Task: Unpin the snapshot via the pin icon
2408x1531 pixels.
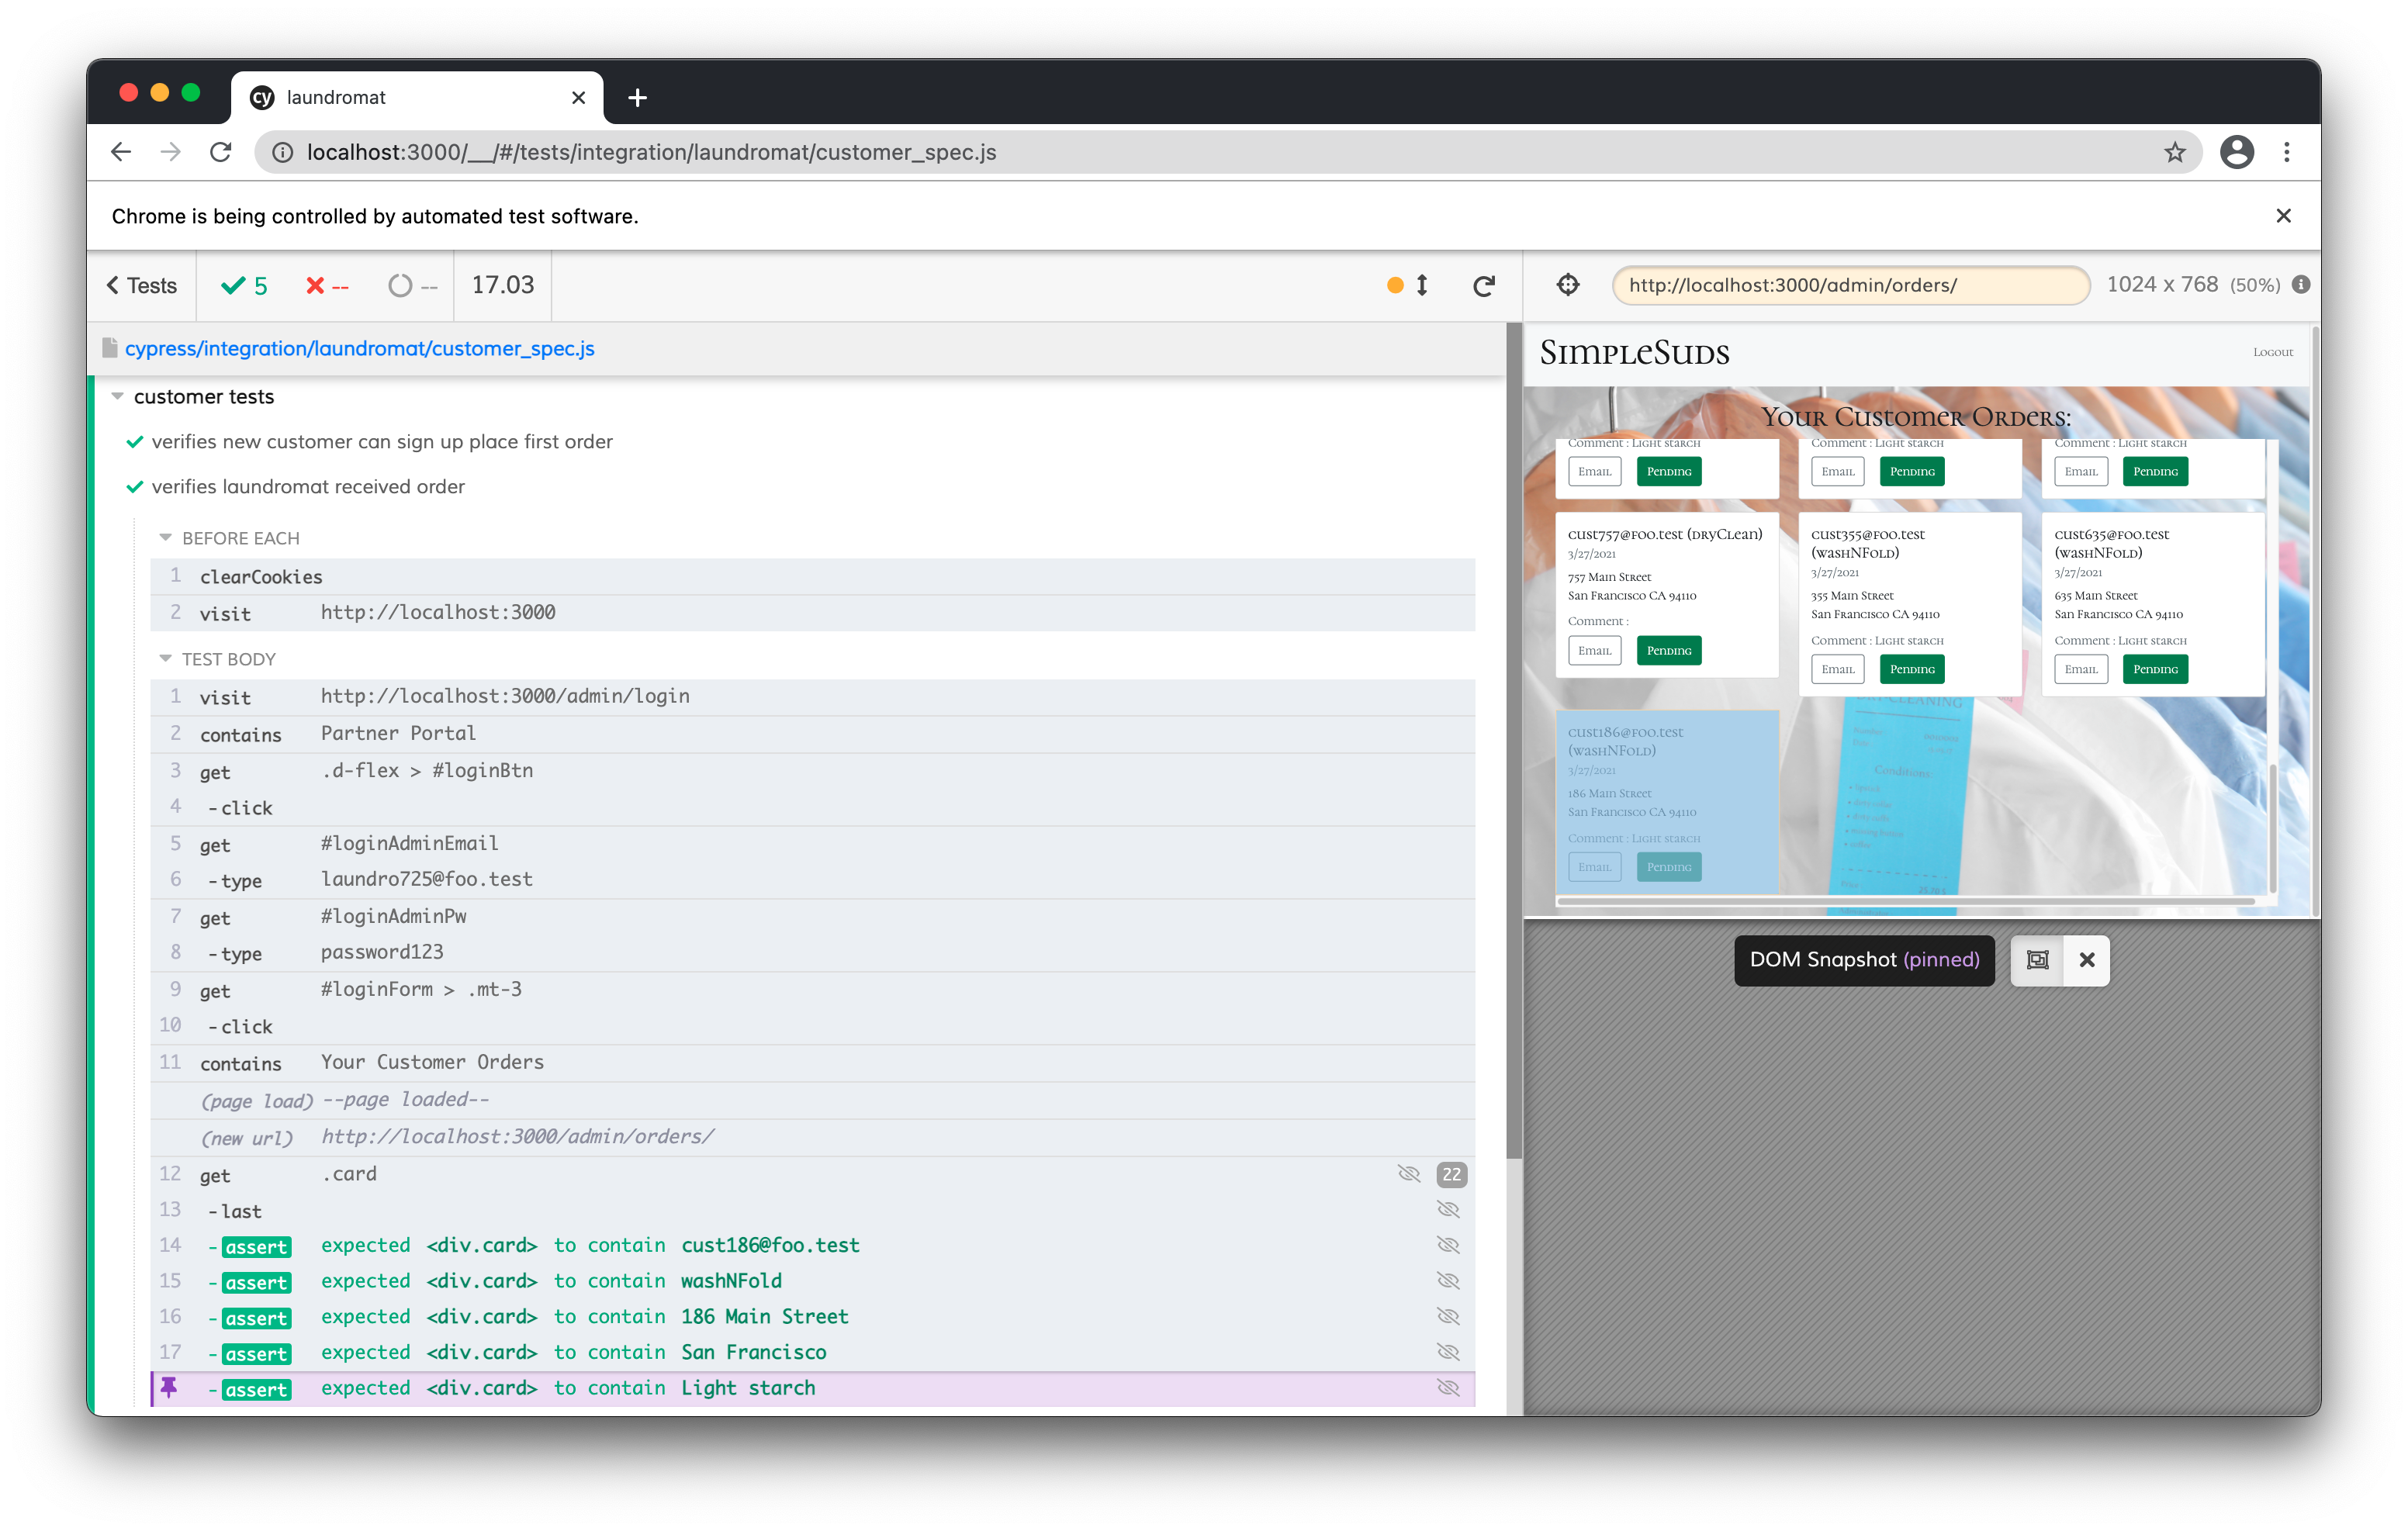Action: [x=171, y=1388]
